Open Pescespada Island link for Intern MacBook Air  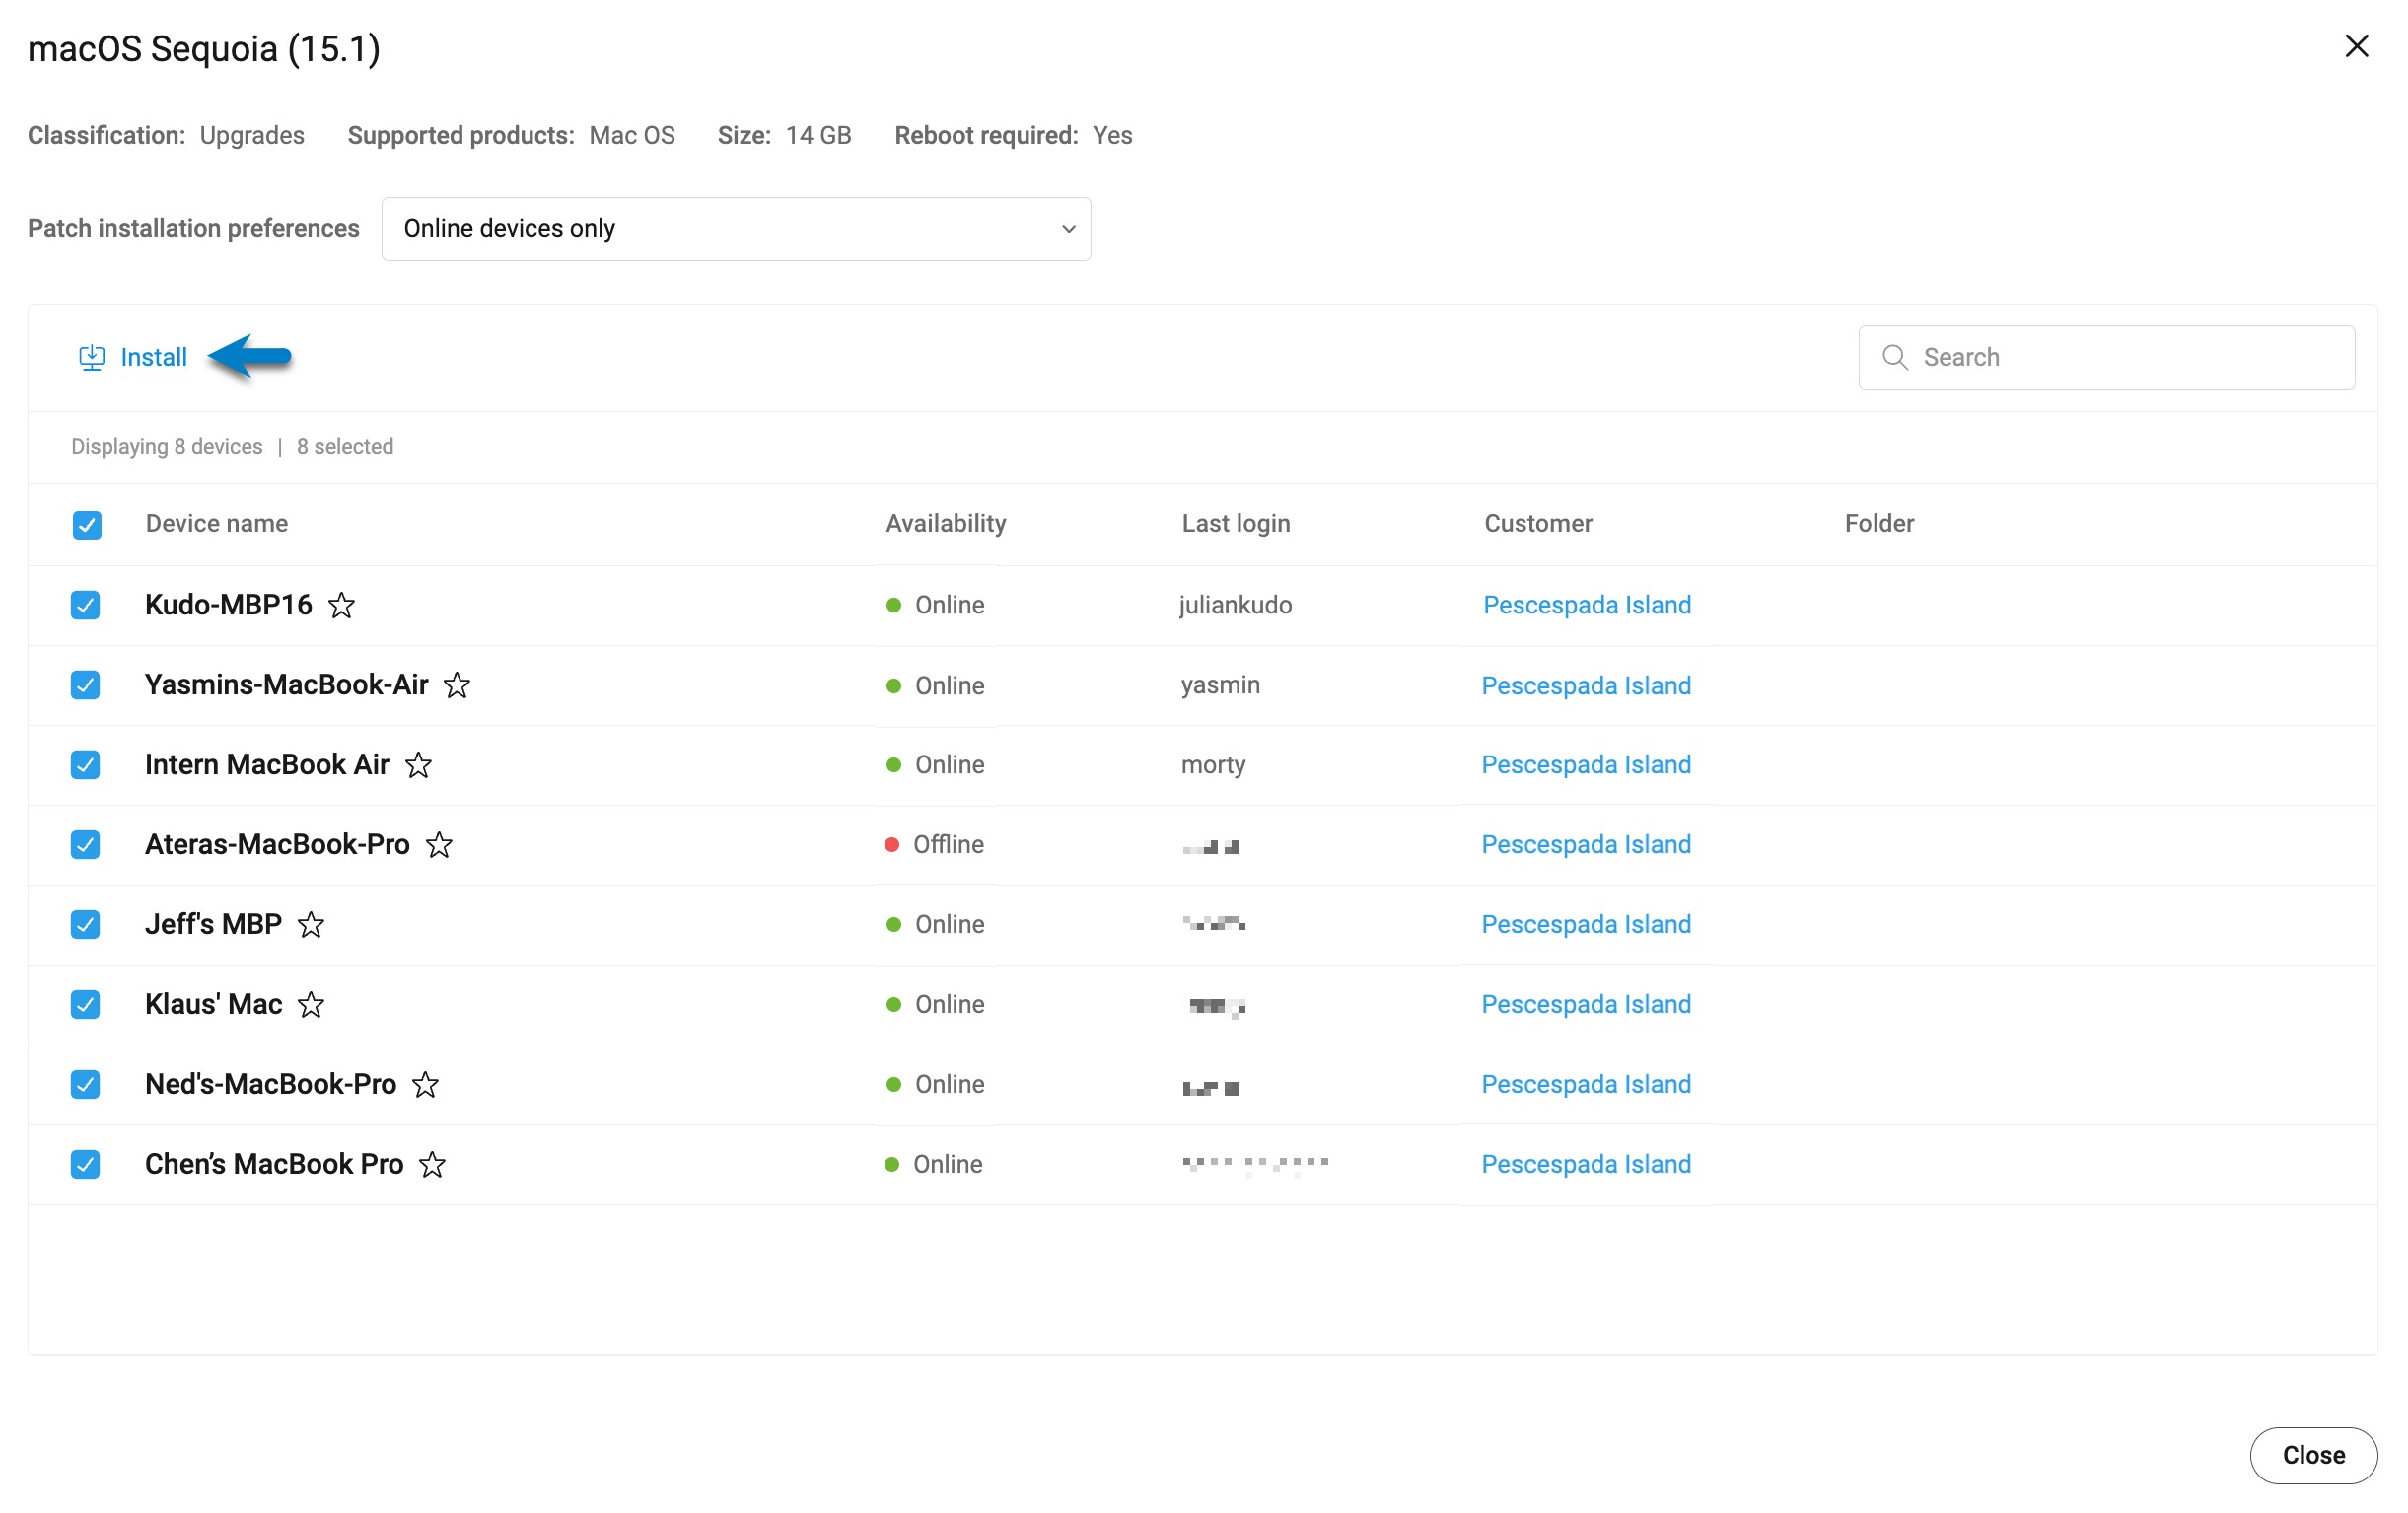tap(1586, 765)
